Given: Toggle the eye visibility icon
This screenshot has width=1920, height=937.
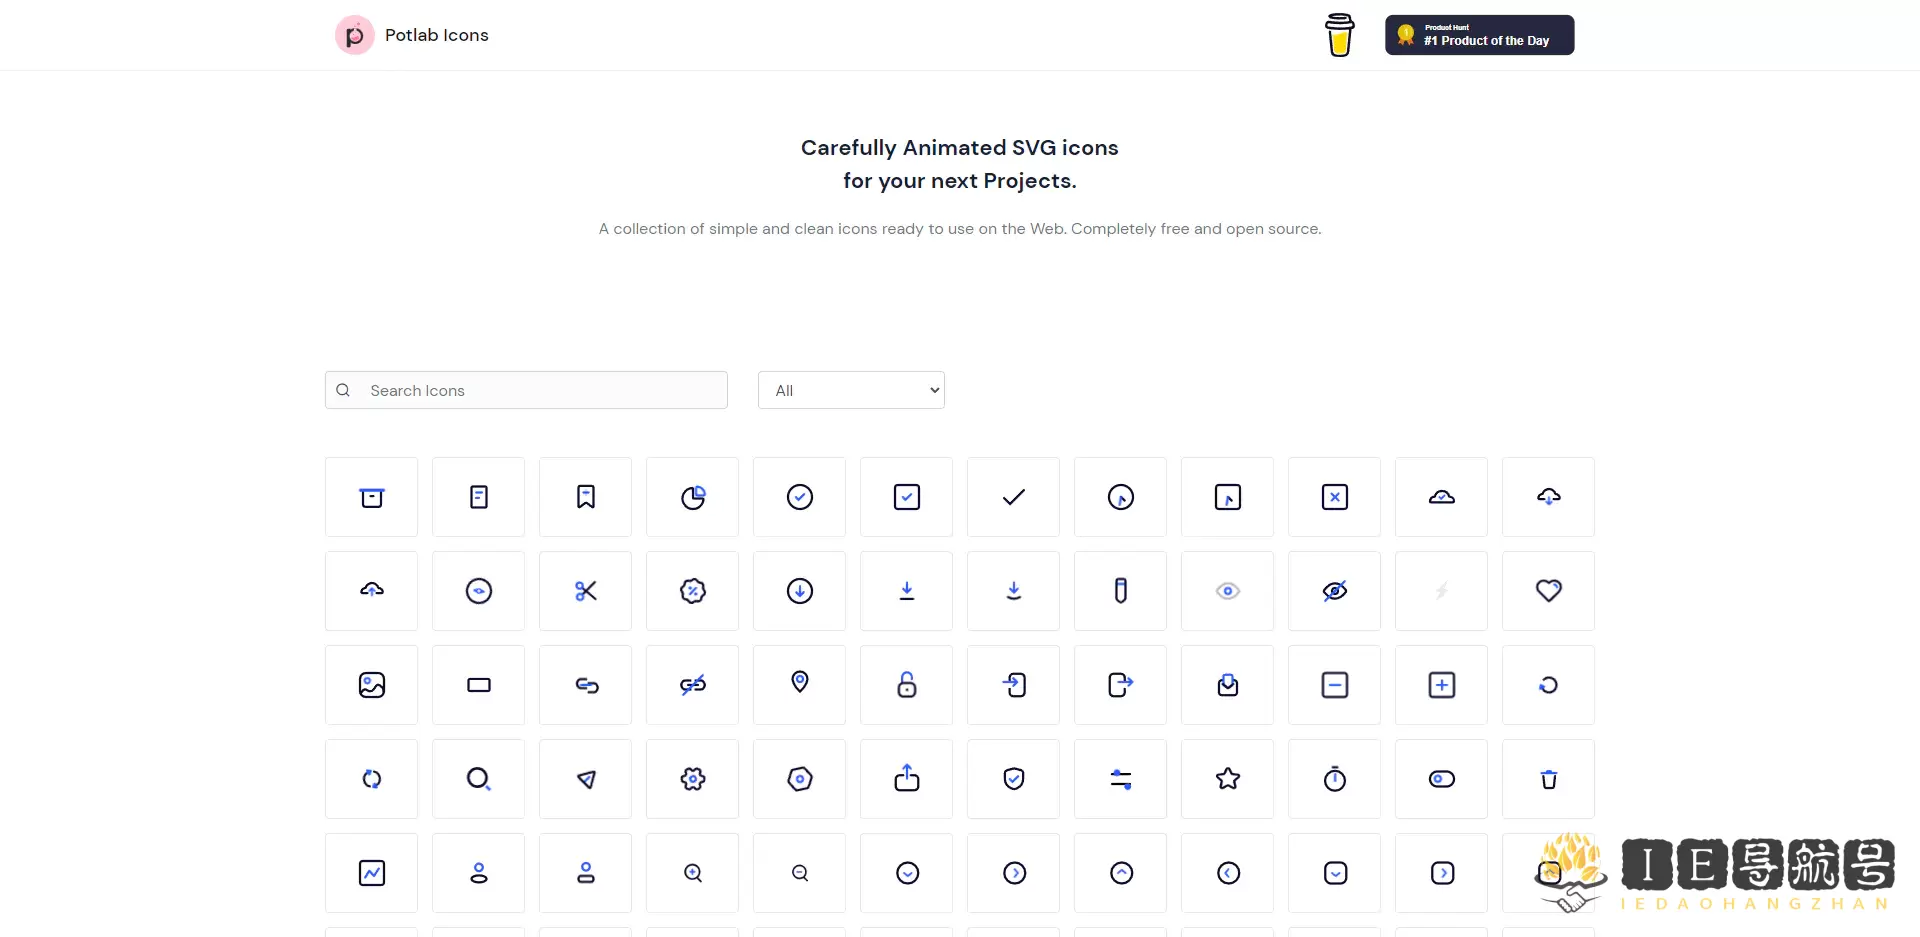Looking at the screenshot, I should click(x=1227, y=590).
